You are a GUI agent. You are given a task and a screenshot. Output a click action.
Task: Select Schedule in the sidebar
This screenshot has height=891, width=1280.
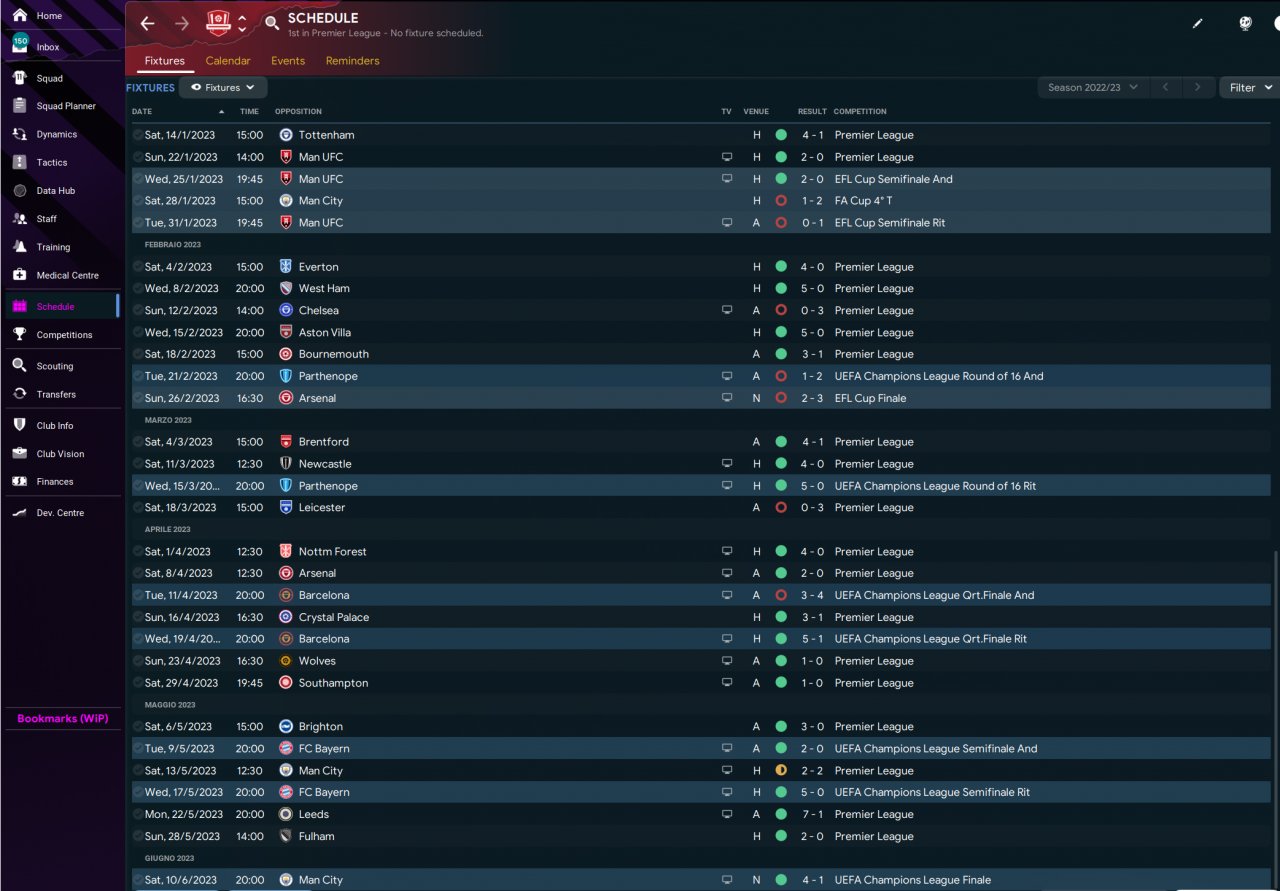60,307
